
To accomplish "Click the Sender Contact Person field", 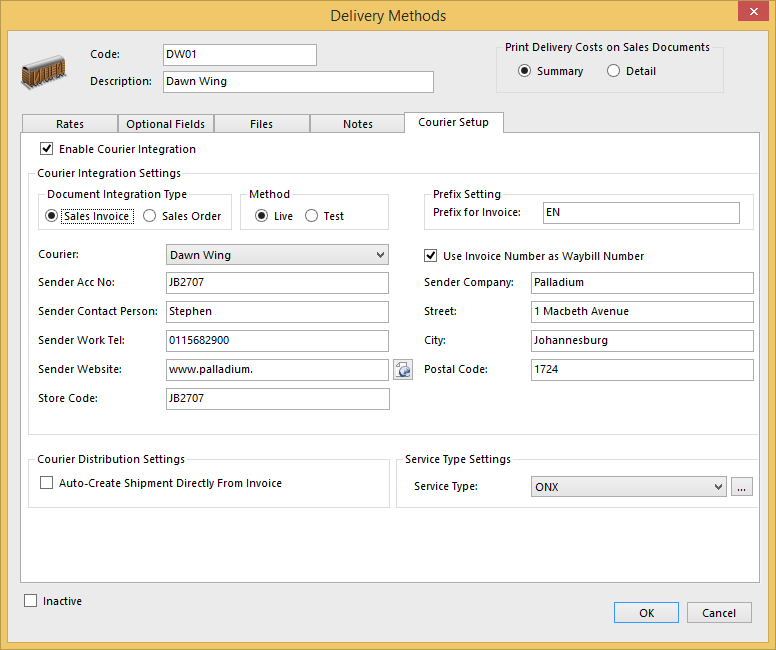I will (277, 312).
